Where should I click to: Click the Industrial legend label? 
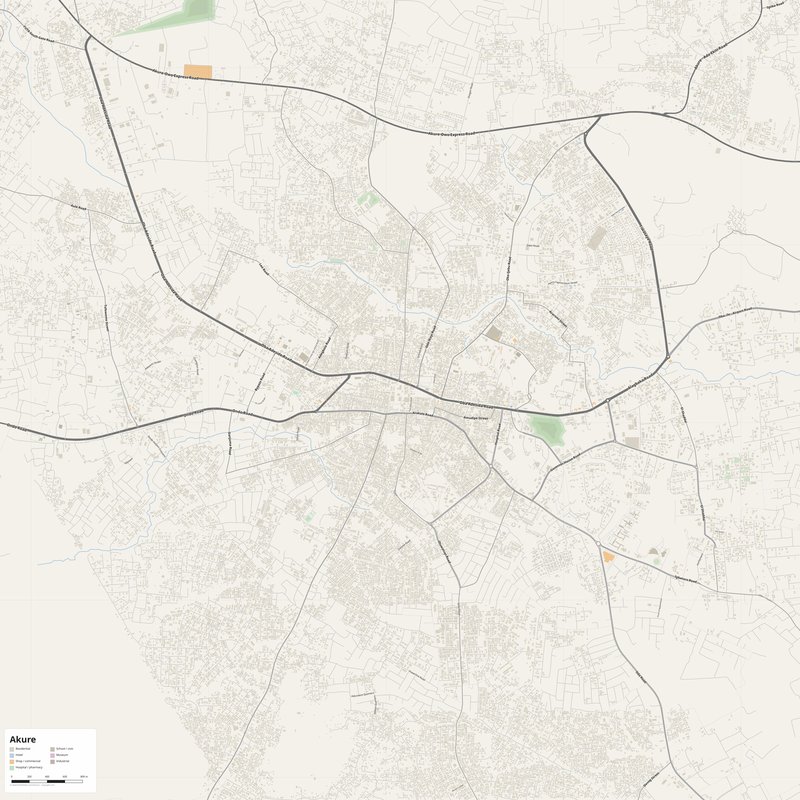(x=63, y=761)
